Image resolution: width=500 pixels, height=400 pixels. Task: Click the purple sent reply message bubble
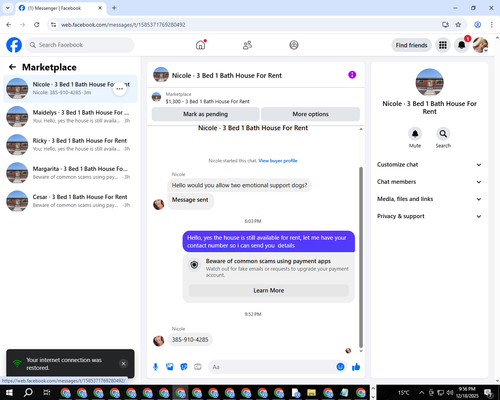(269, 242)
